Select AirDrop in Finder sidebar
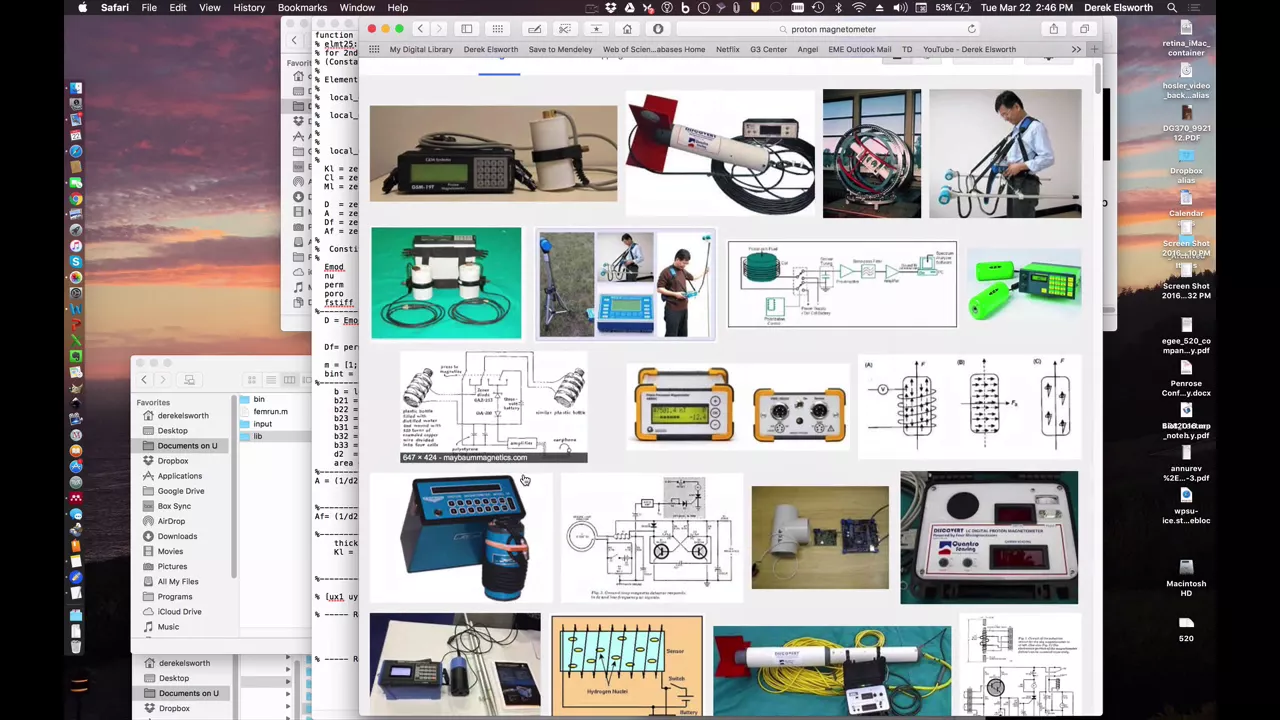The width and height of the screenshot is (1280, 720). pyautogui.click(x=171, y=521)
